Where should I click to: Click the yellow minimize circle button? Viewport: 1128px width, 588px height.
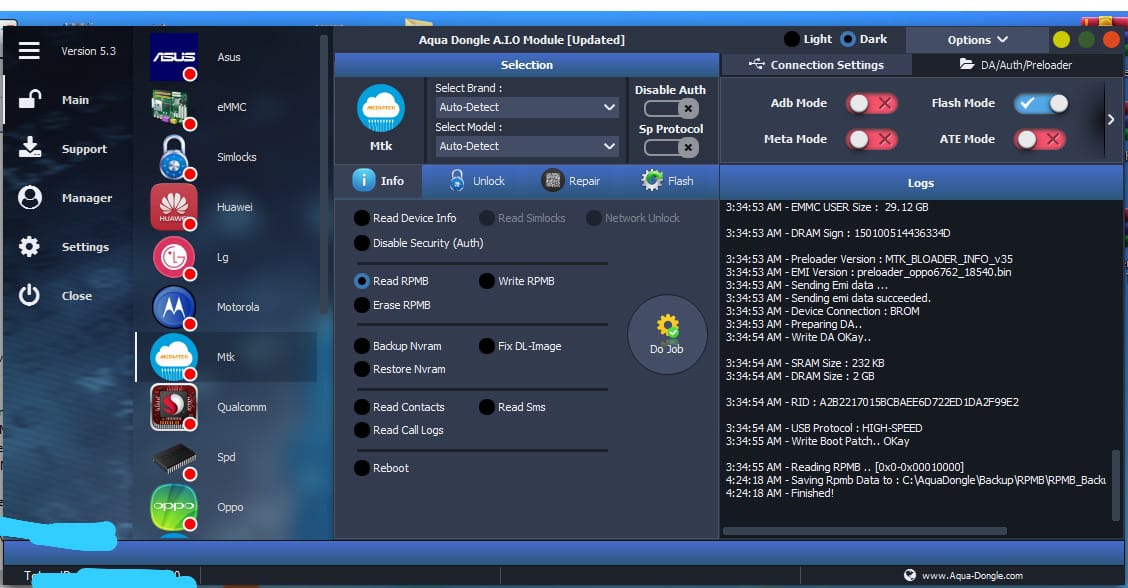coord(1061,40)
